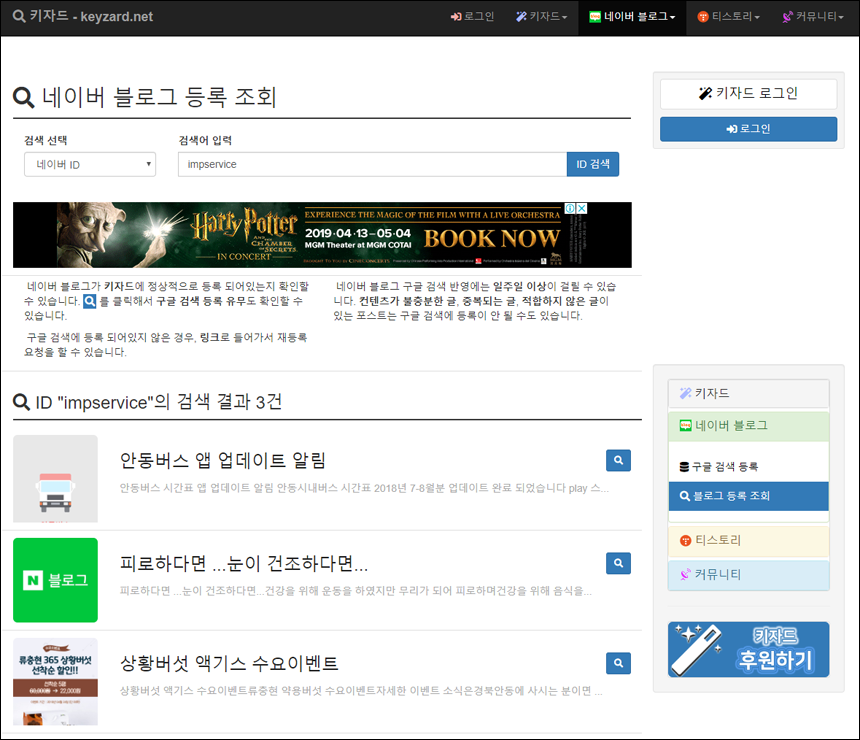Image resolution: width=860 pixels, height=740 pixels.
Task: Expand the 키자드 navbar dropdown
Action: pyautogui.click(x=541, y=16)
